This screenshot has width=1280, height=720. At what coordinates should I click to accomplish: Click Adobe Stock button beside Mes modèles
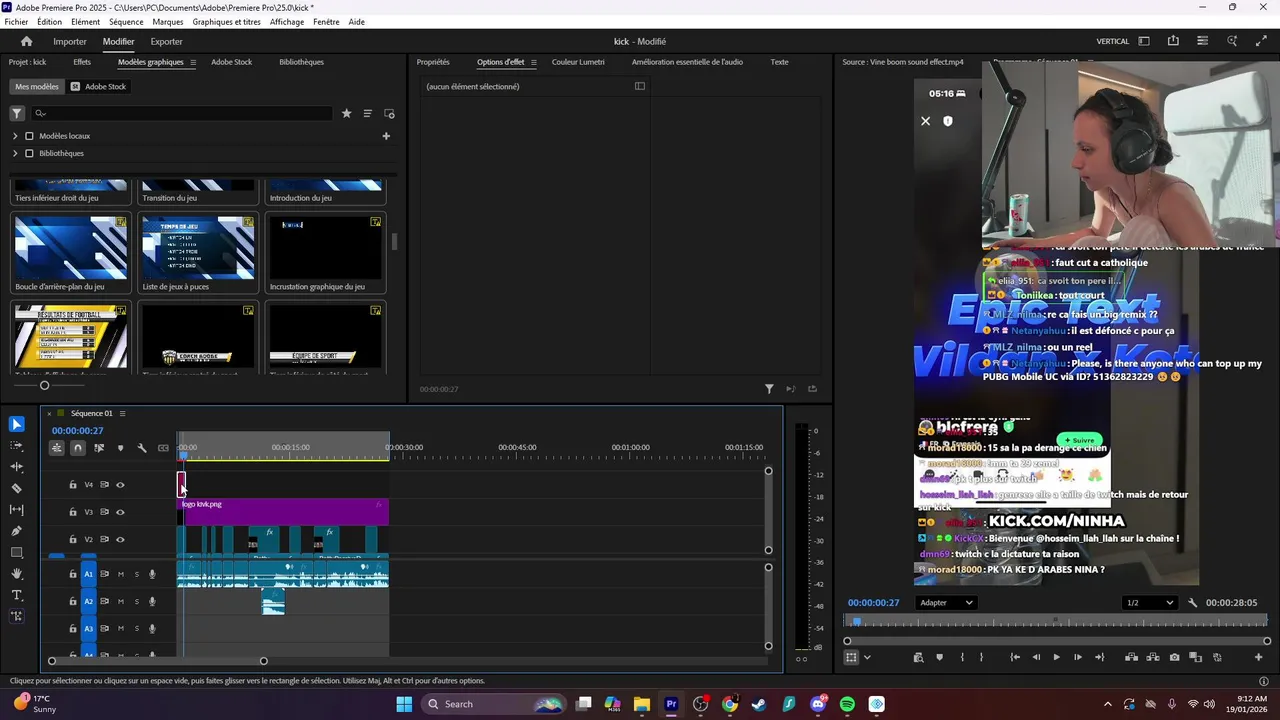coord(98,87)
